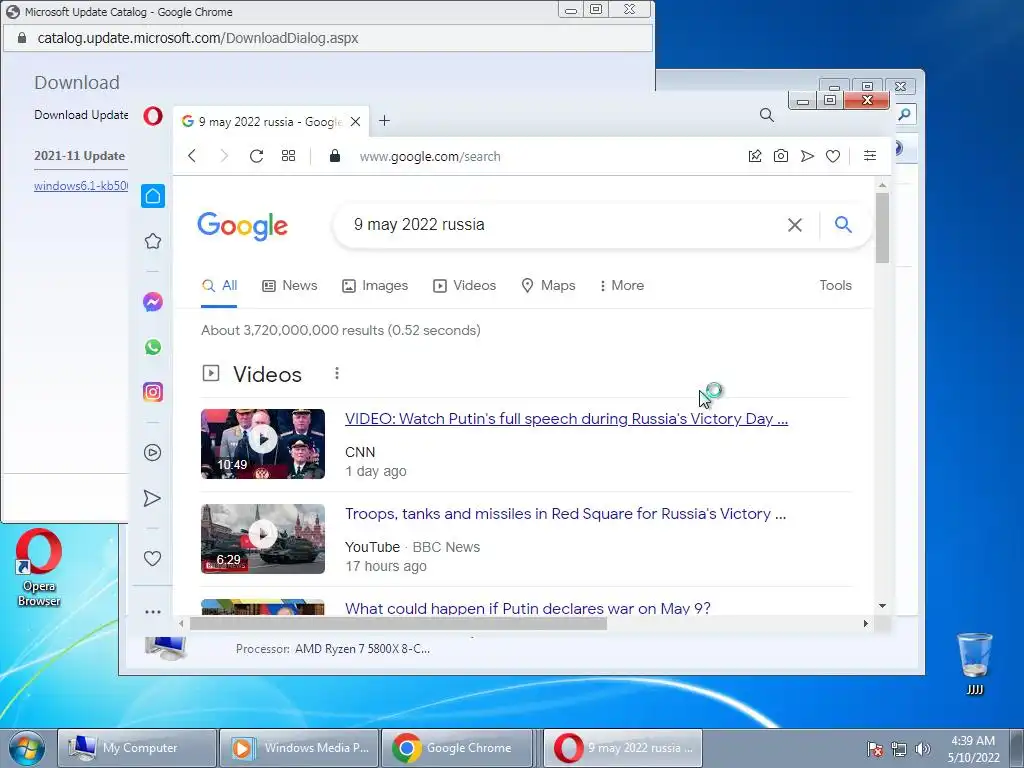Open Pinboards heart in sidebar

[152, 558]
